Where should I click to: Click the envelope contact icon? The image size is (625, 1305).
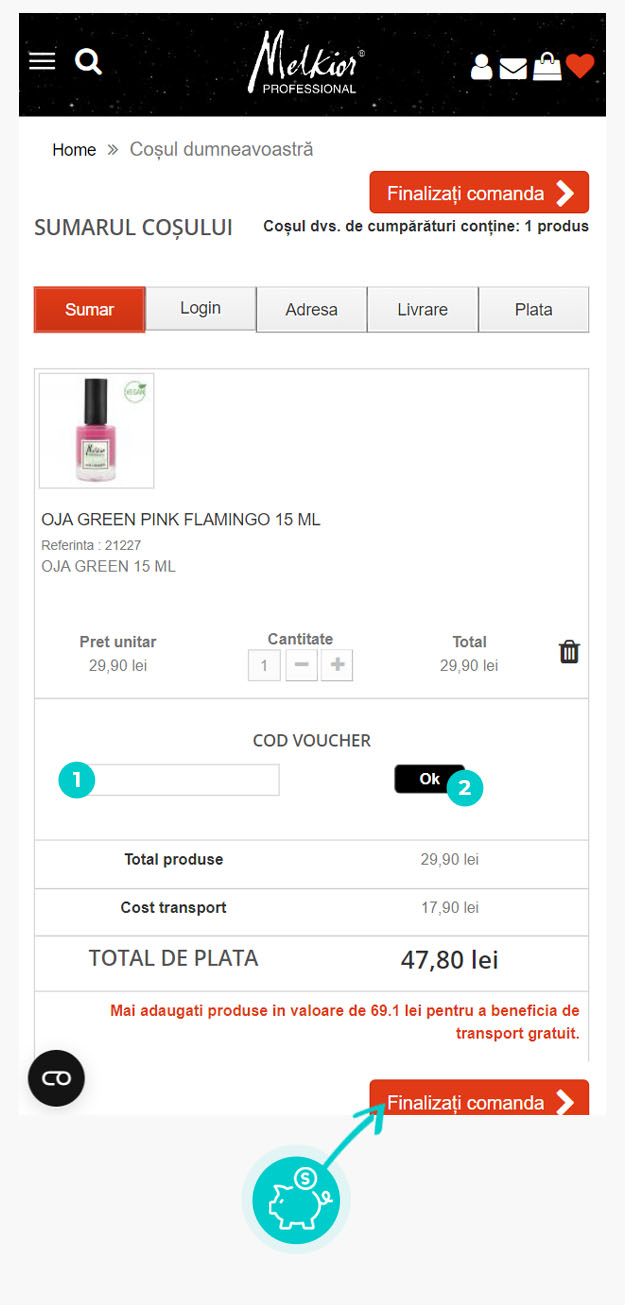point(513,68)
